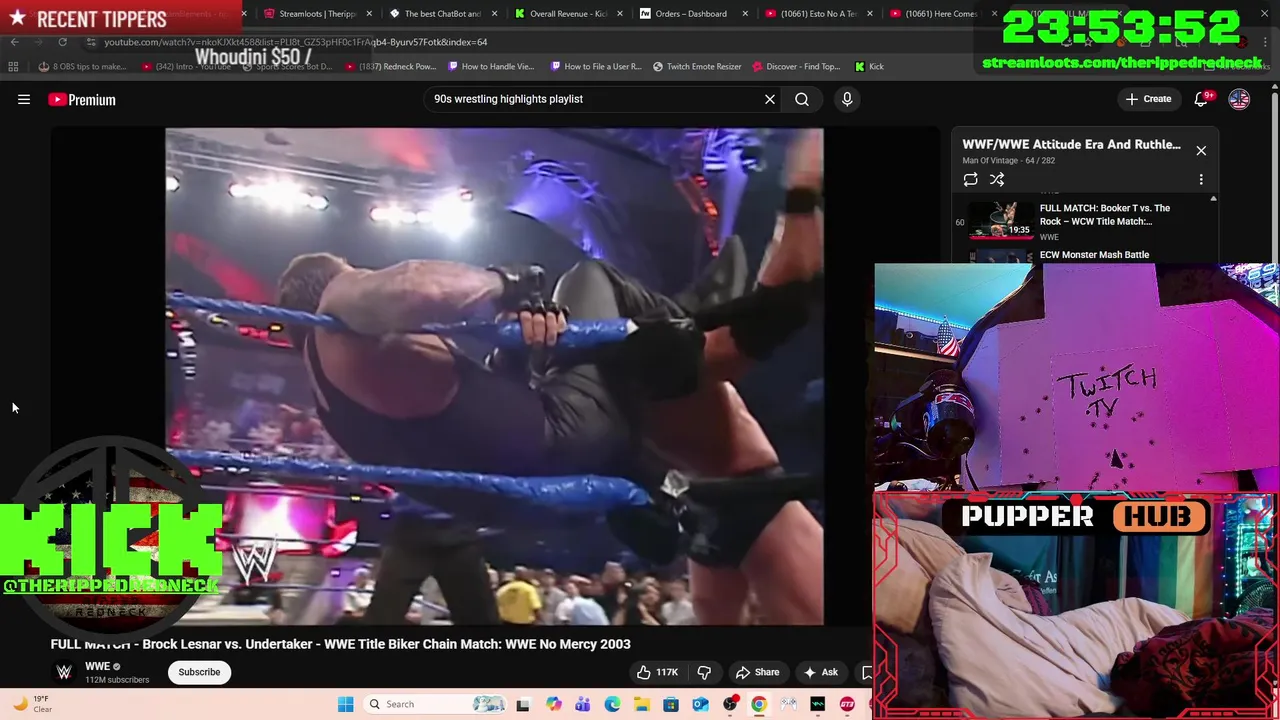Subscribe to the WWE channel
1280x720 pixels.
[199, 672]
